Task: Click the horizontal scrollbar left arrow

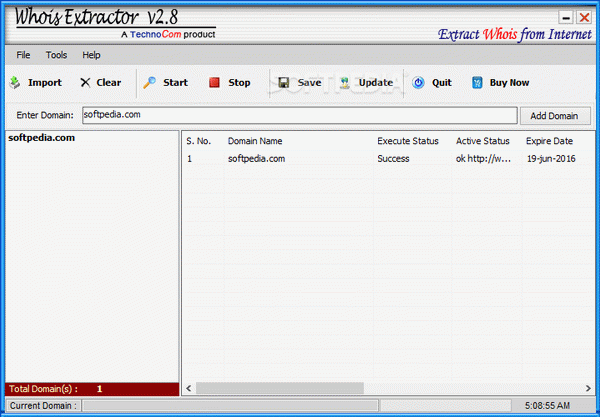Action: [x=189, y=388]
